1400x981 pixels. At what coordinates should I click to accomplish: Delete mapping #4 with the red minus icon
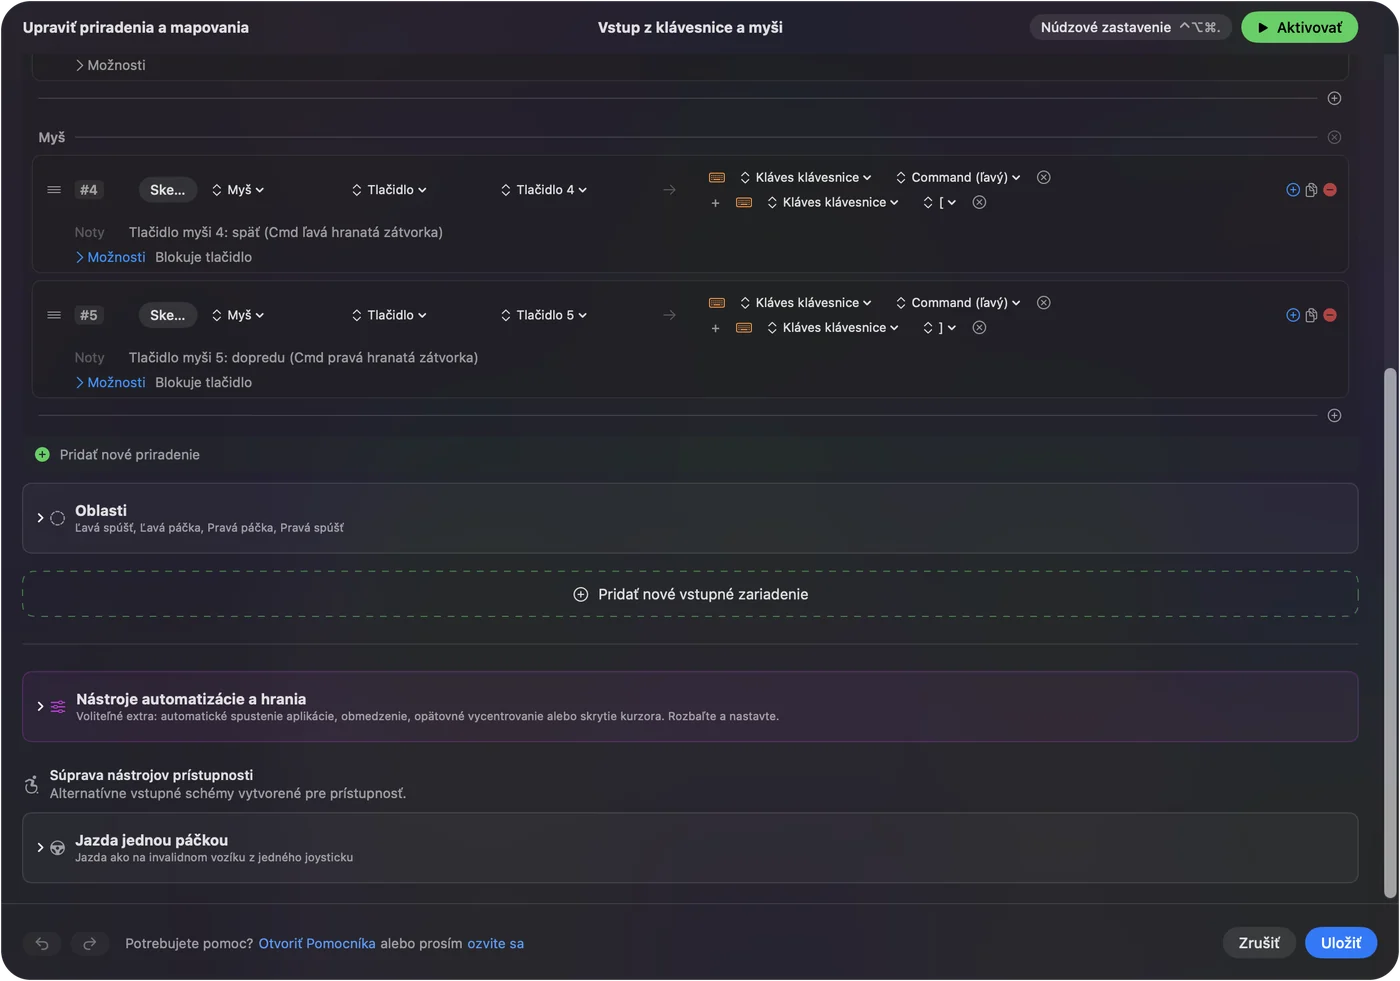pyautogui.click(x=1330, y=190)
